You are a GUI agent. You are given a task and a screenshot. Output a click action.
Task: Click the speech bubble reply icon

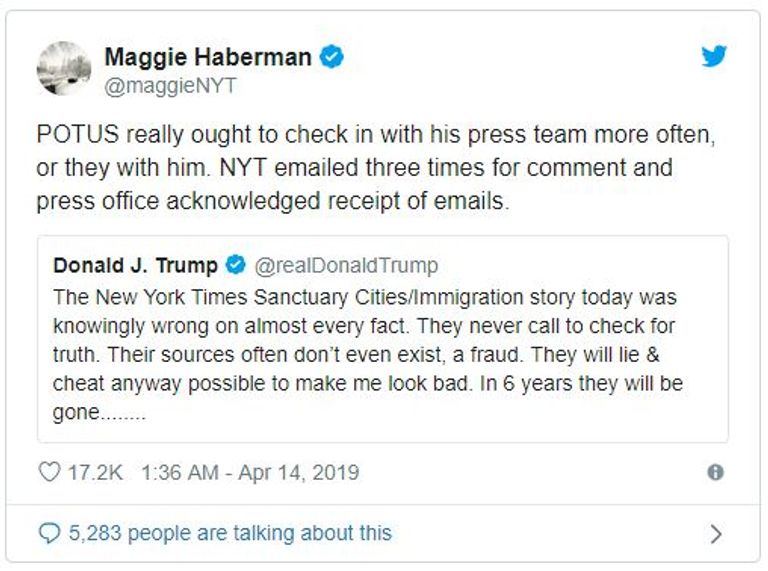(x=49, y=533)
